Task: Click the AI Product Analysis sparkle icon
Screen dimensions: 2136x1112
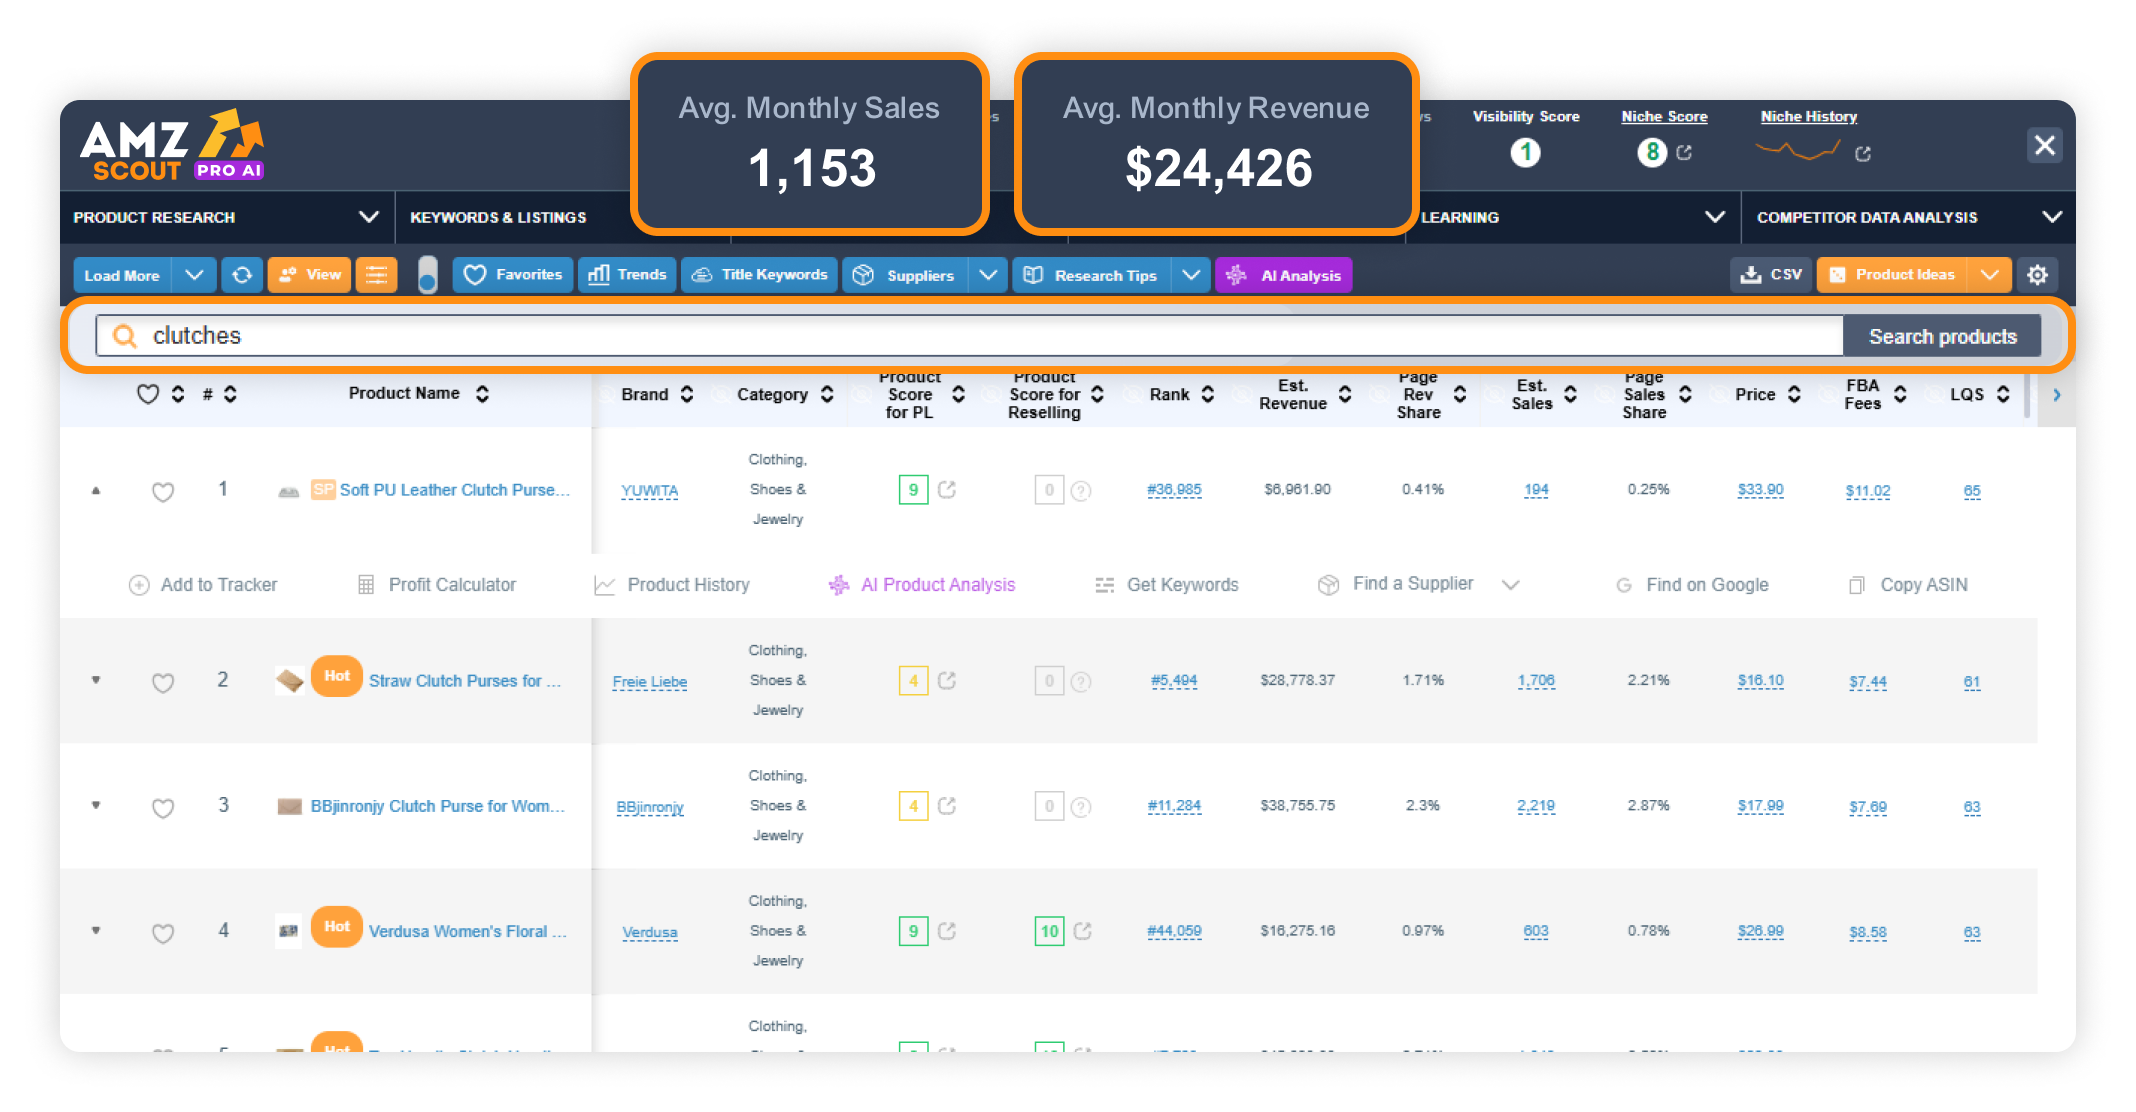Action: pyautogui.click(x=838, y=585)
